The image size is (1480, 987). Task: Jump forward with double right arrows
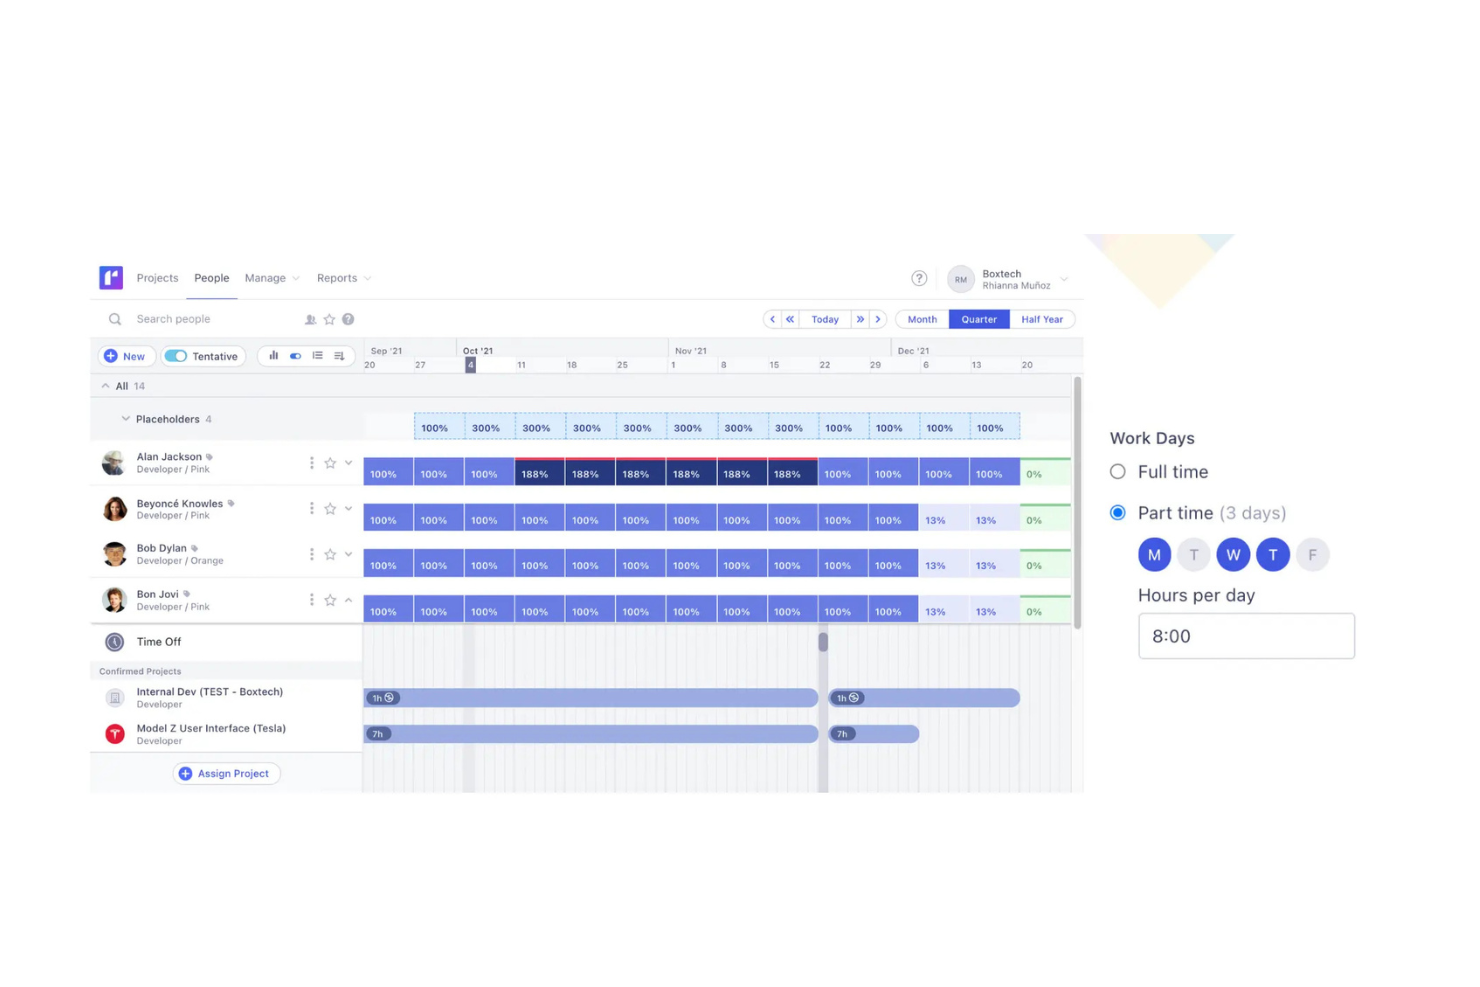860,319
